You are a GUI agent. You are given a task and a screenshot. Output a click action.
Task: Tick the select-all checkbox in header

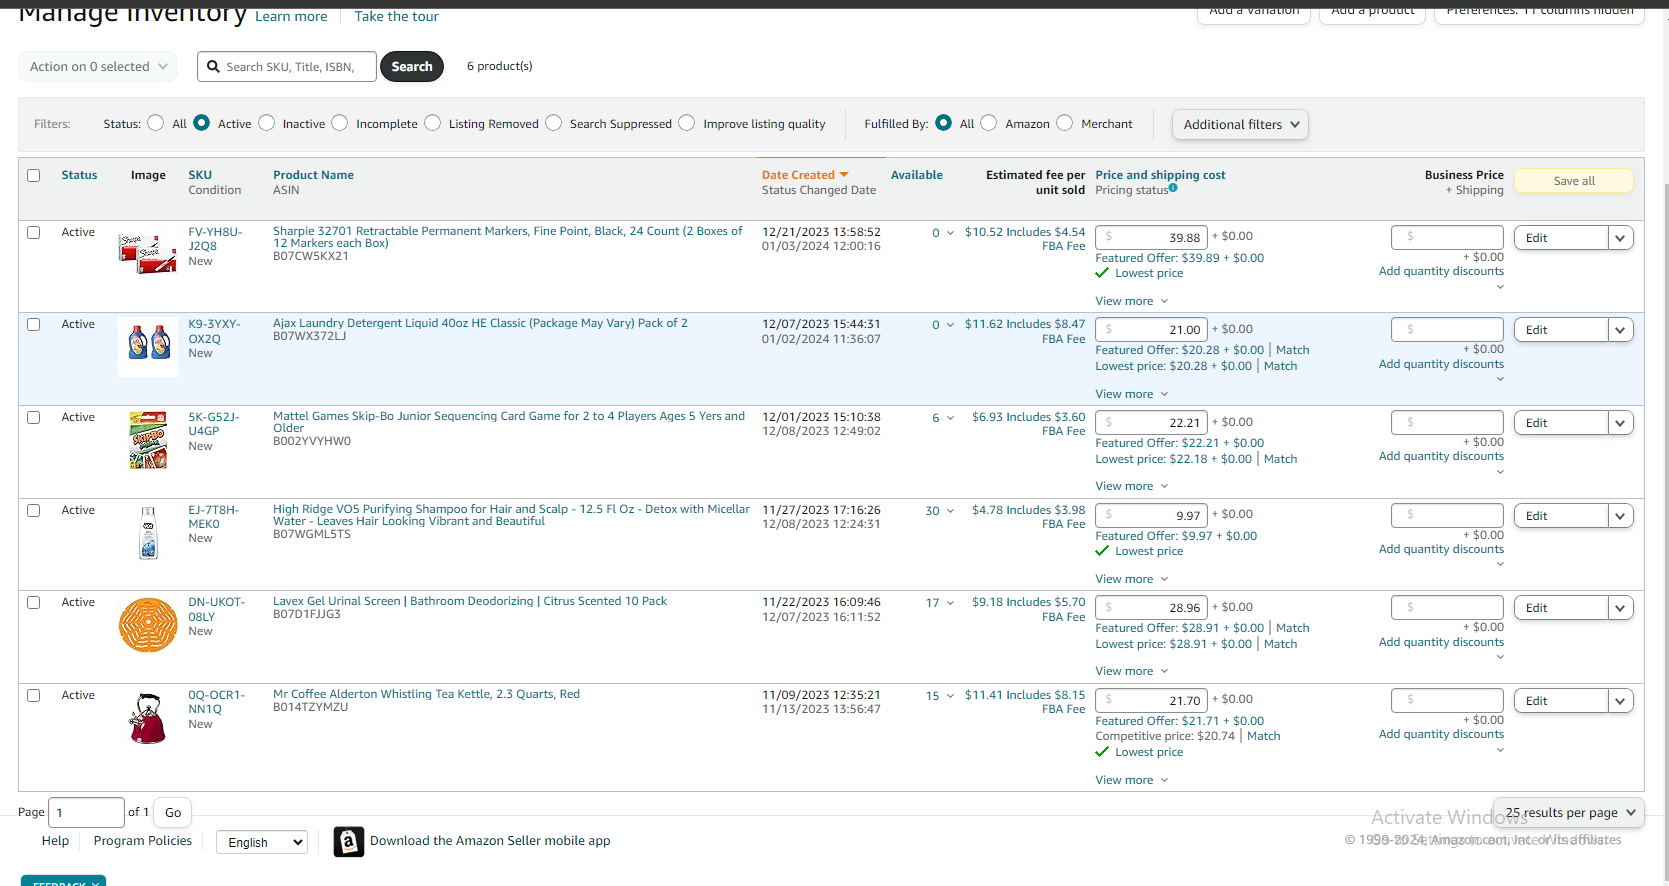pyautogui.click(x=33, y=175)
